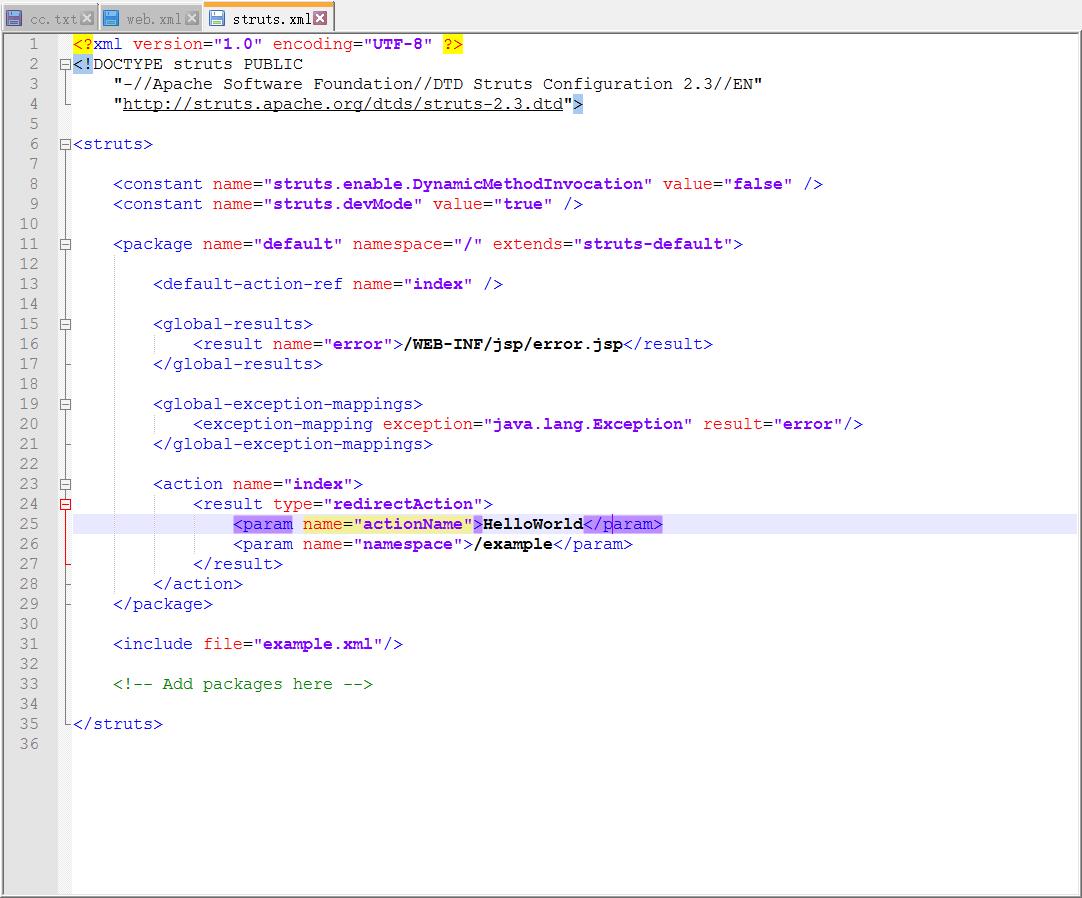Click the HelloWorld text on line 25
1082x898 pixels.
533,525
